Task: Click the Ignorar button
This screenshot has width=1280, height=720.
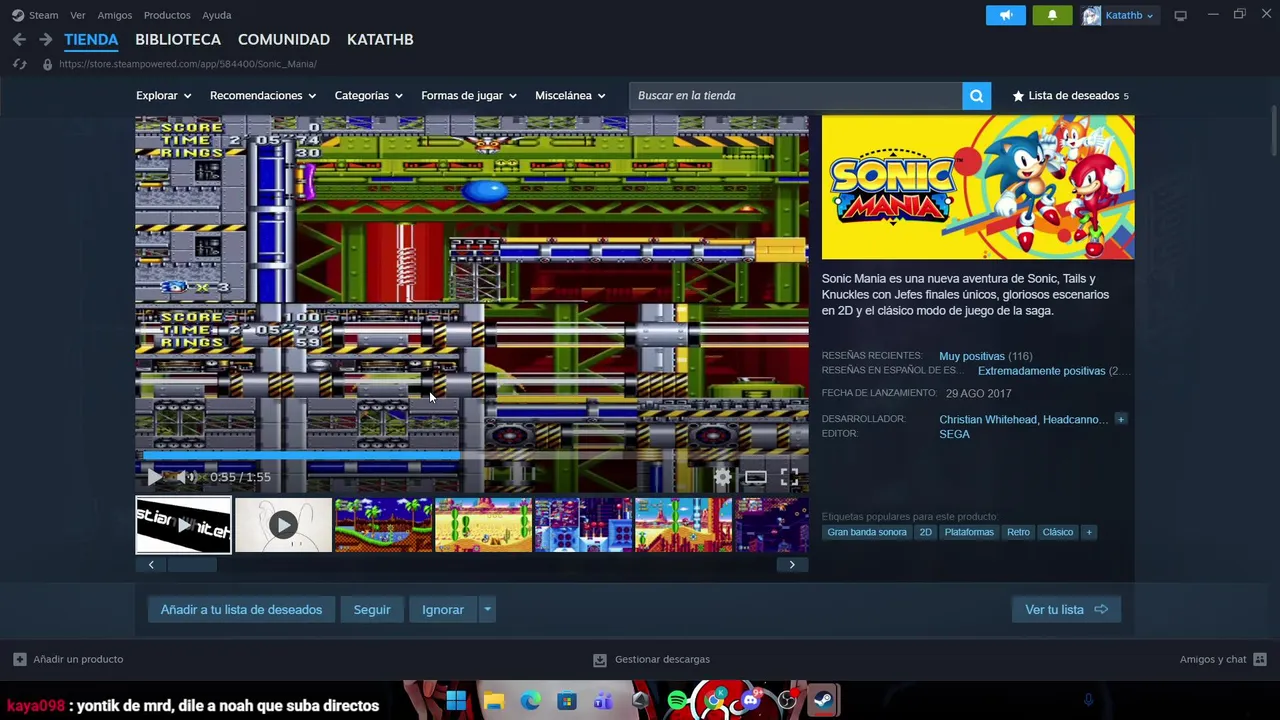Action: coord(443,610)
